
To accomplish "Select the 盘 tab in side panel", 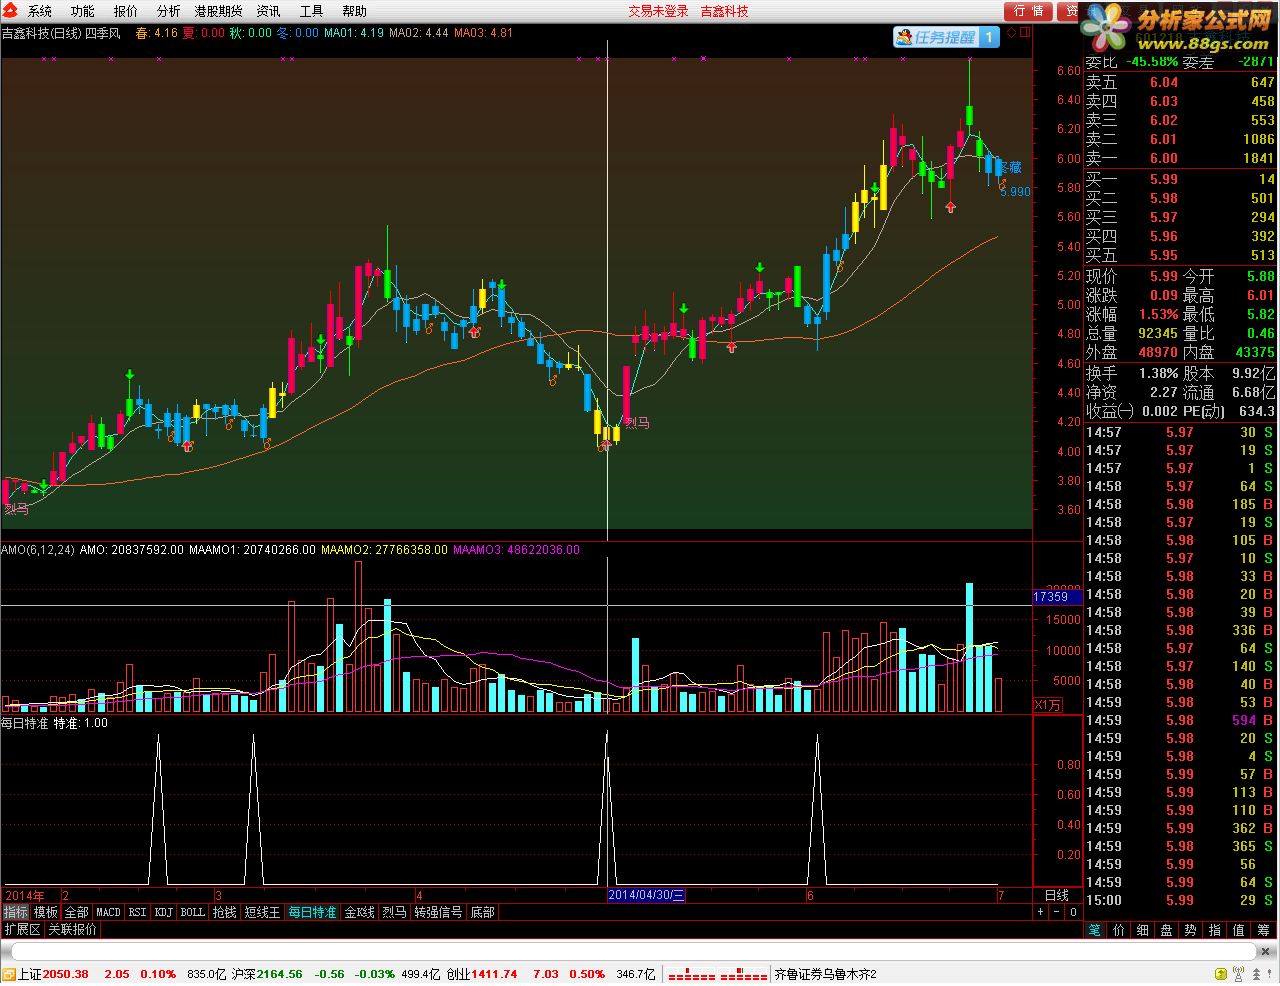I will 1167,930.
